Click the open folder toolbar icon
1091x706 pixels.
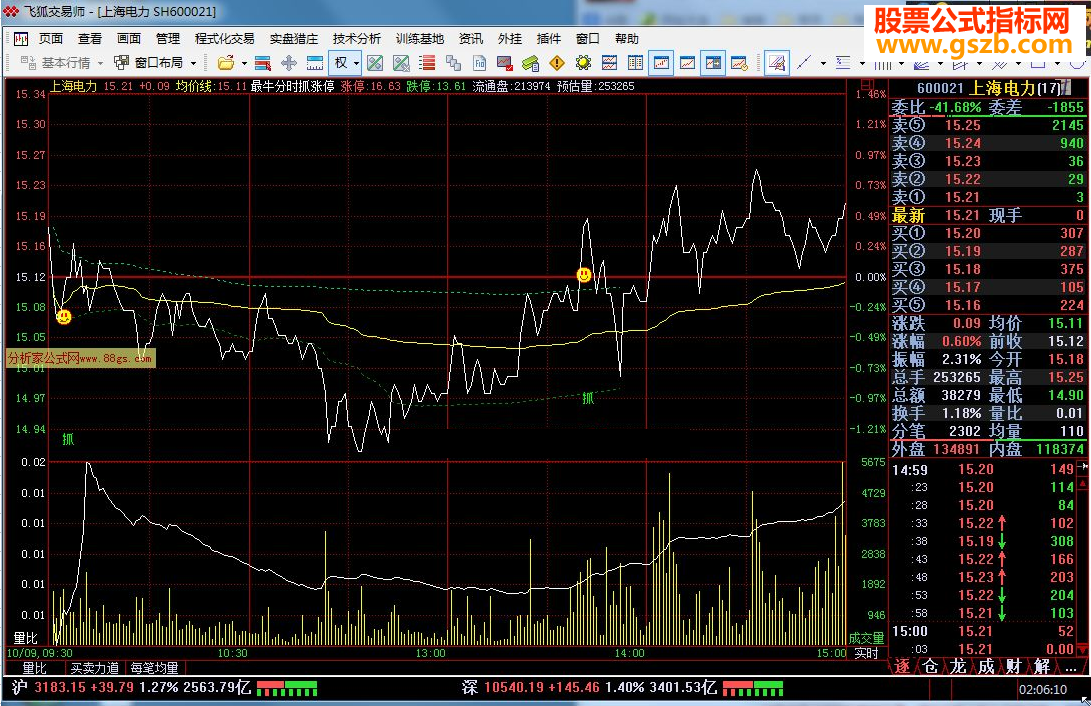click(225, 63)
